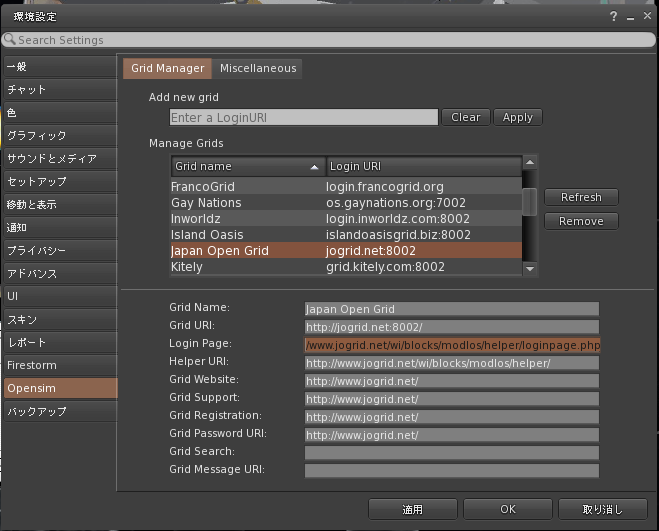Select the Inworldz grid
Screen dimensions: 659x531
click(346, 219)
